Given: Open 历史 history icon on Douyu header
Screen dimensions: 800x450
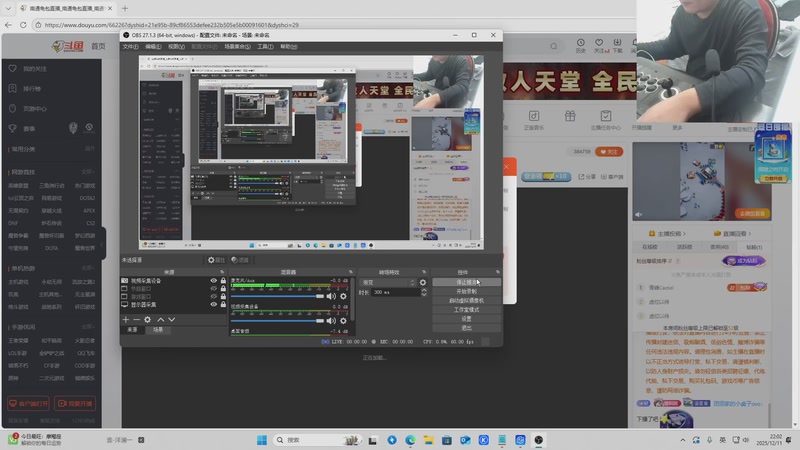Looking at the screenshot, I should coord(581,43).
